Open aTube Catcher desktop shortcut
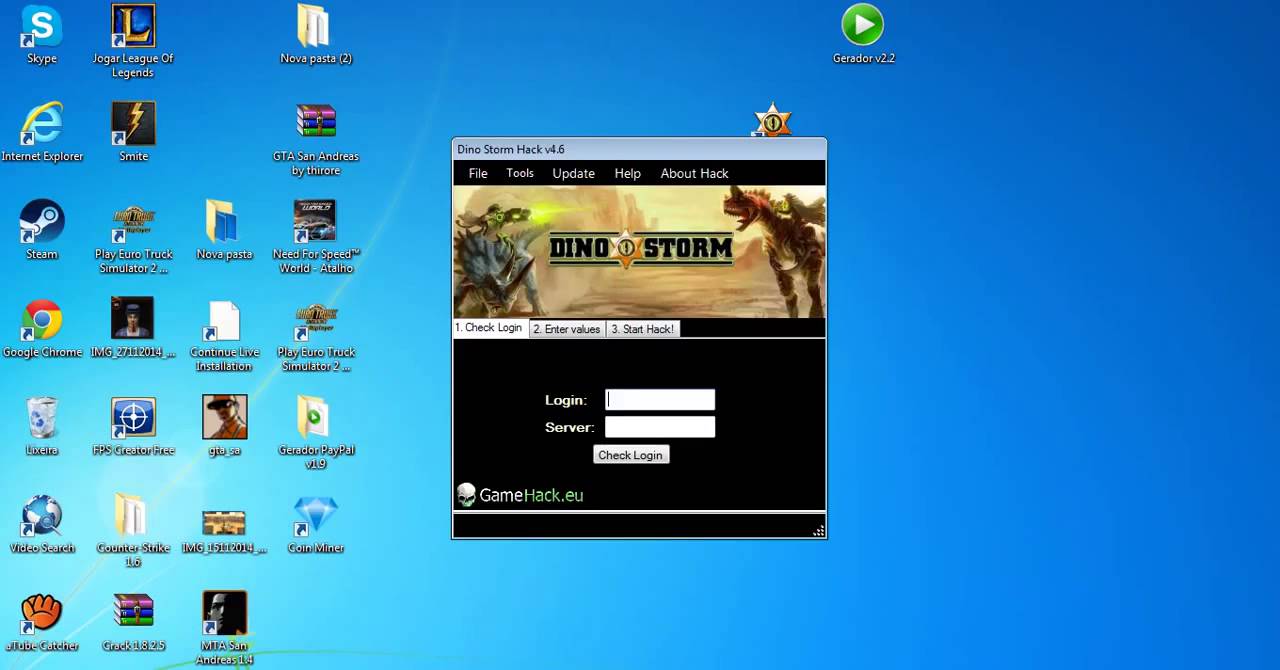 click(42, 622)
